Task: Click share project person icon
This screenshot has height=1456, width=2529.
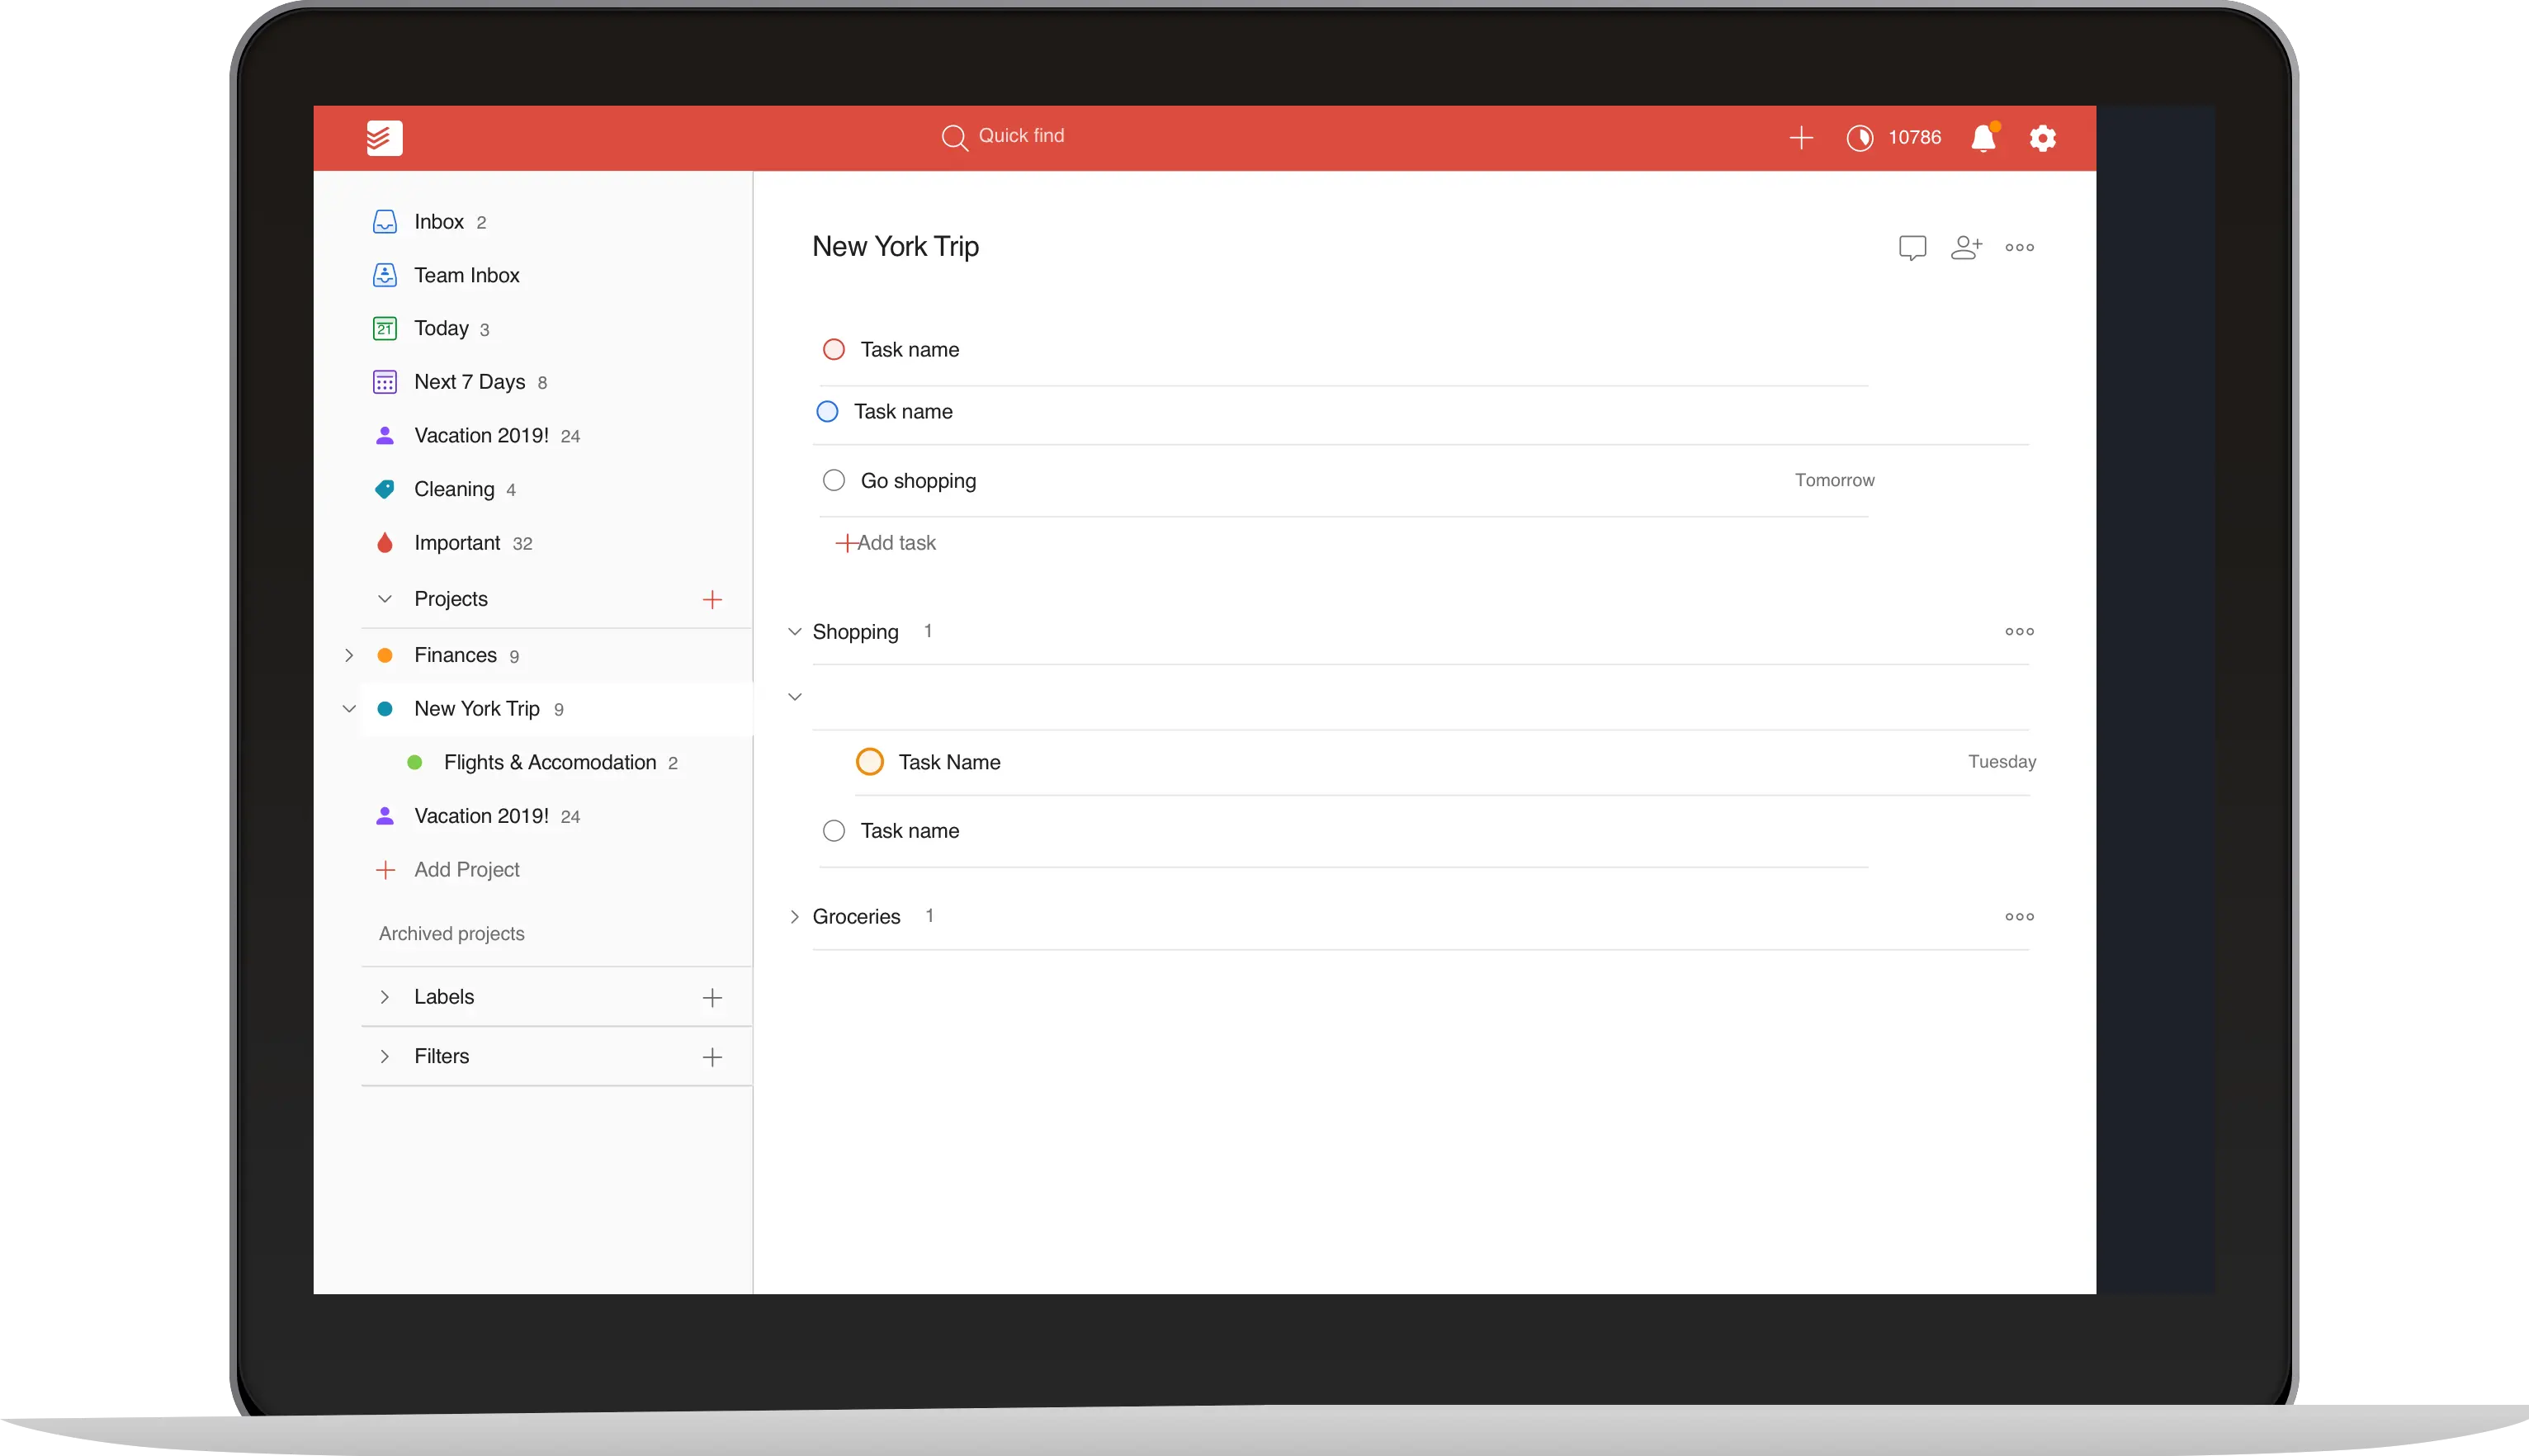Action: (x=1965, y=247)
